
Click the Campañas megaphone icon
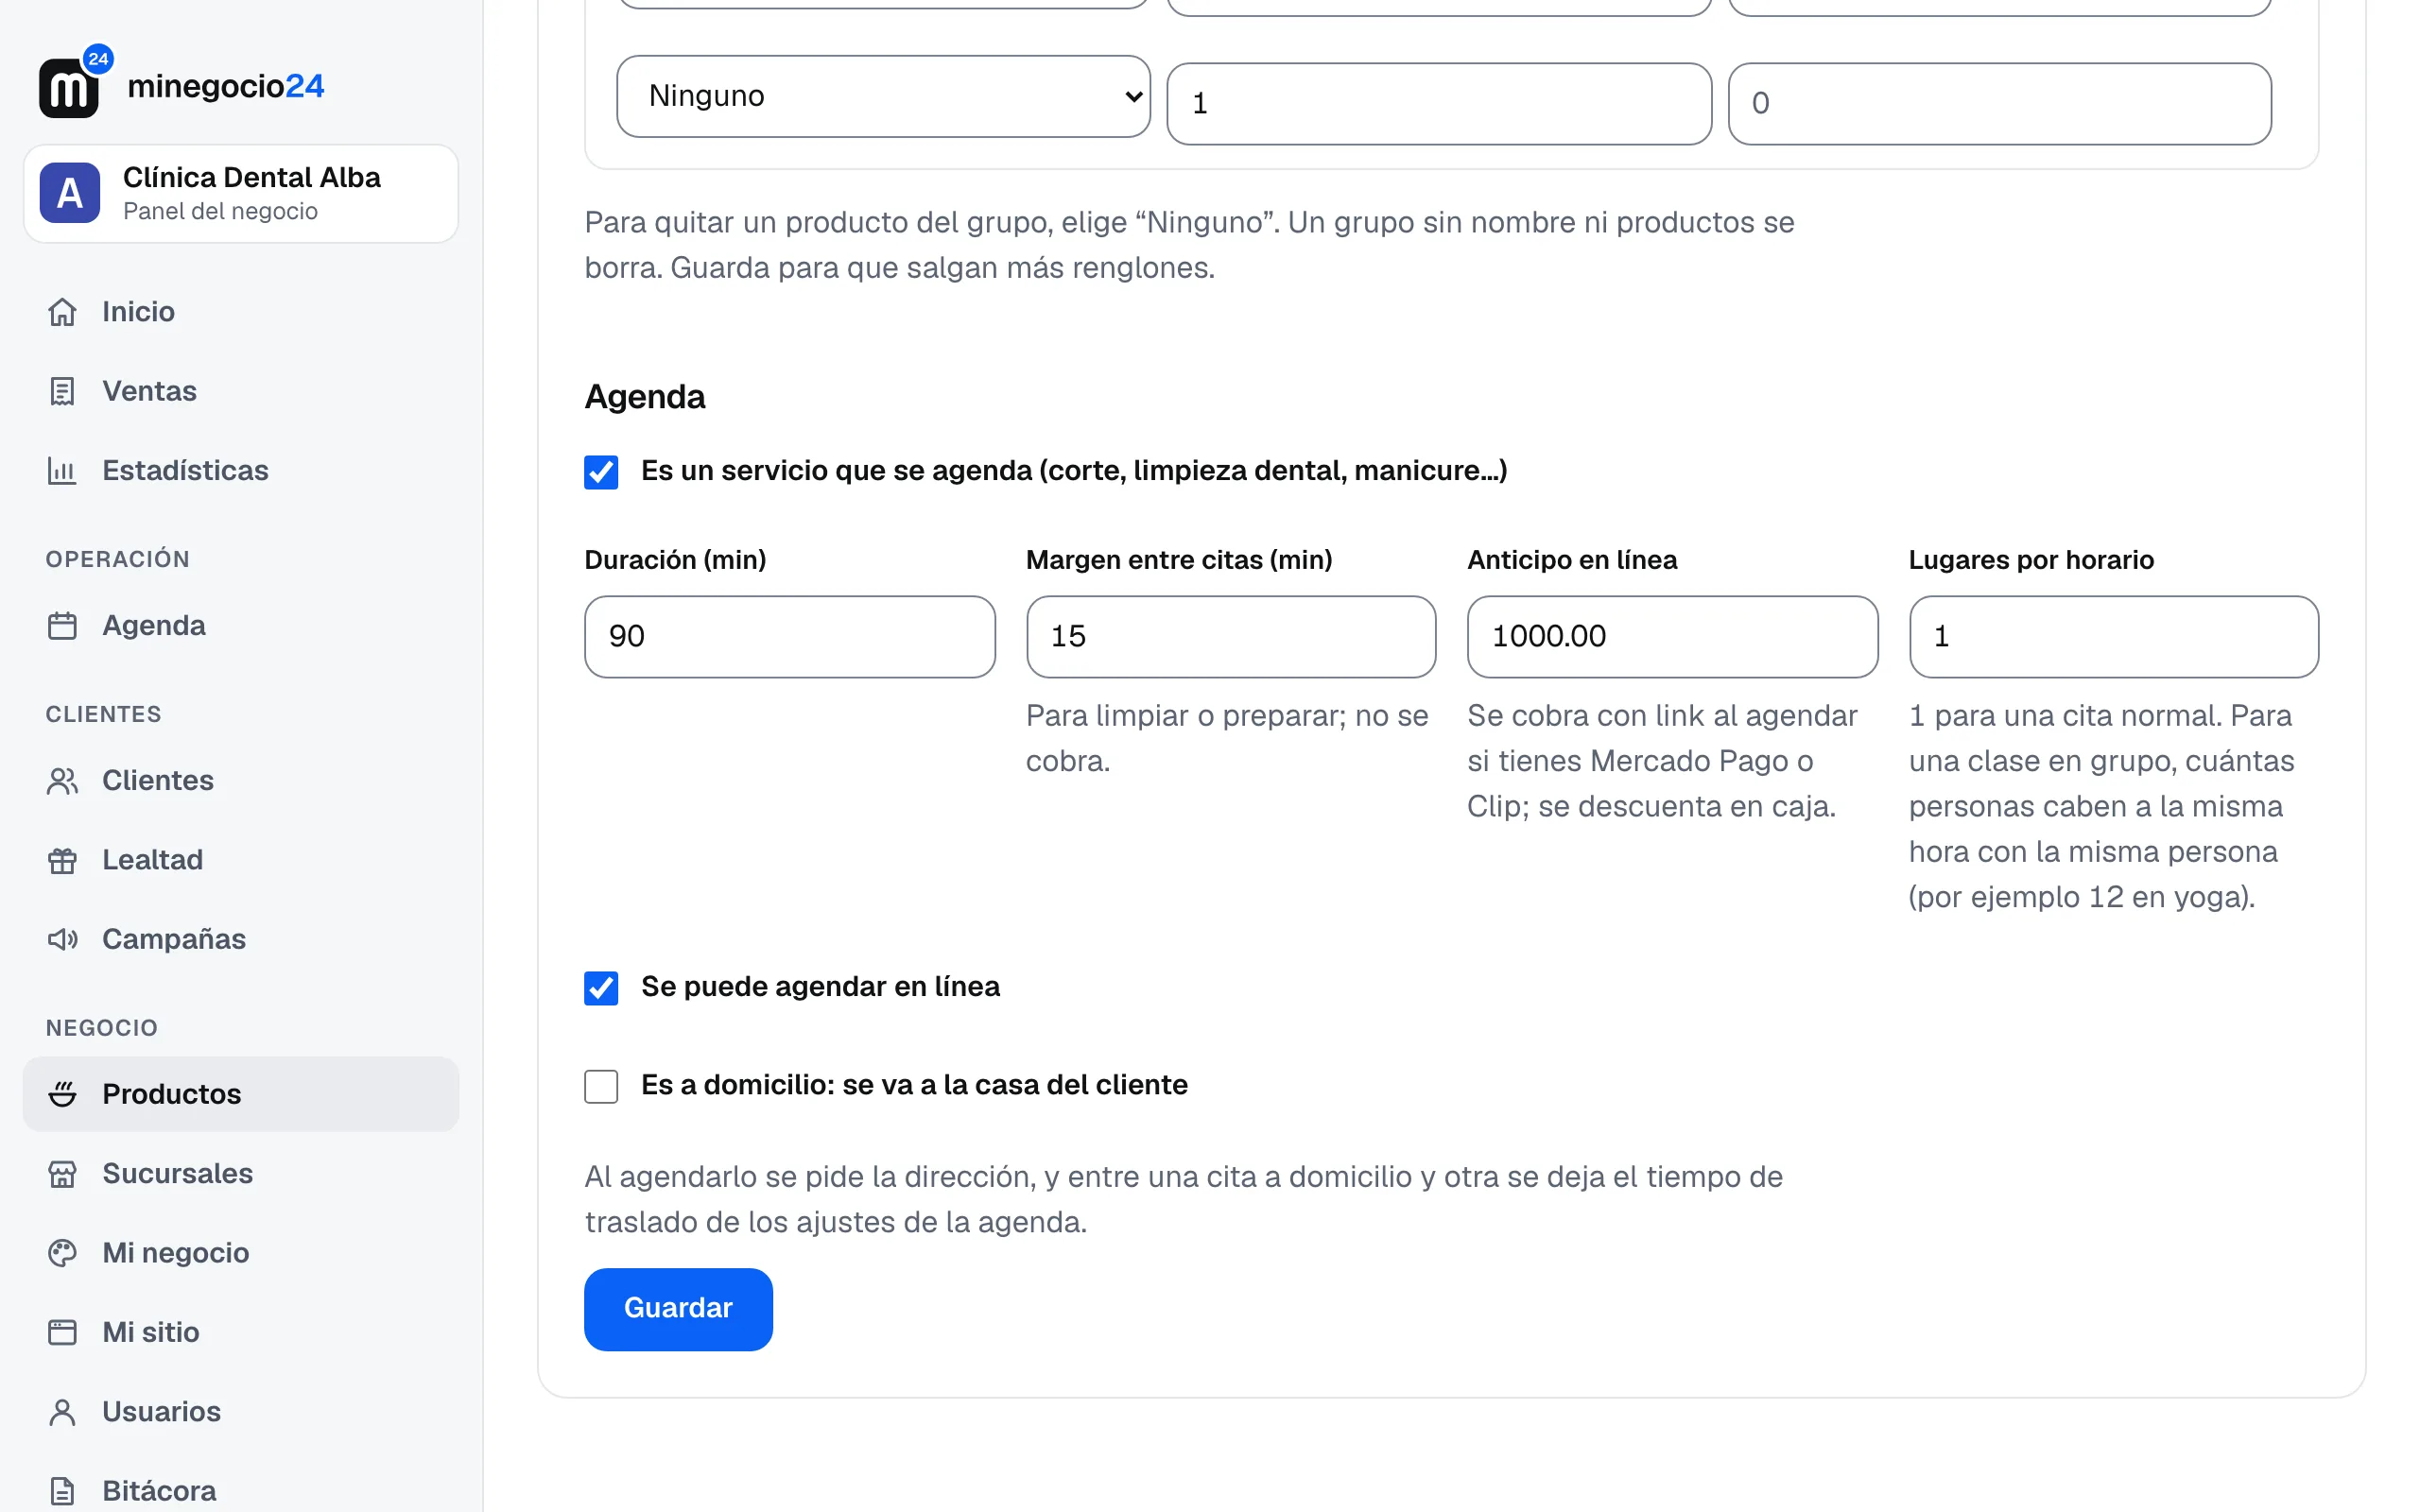pyautogui.click(x=62, y=939)
